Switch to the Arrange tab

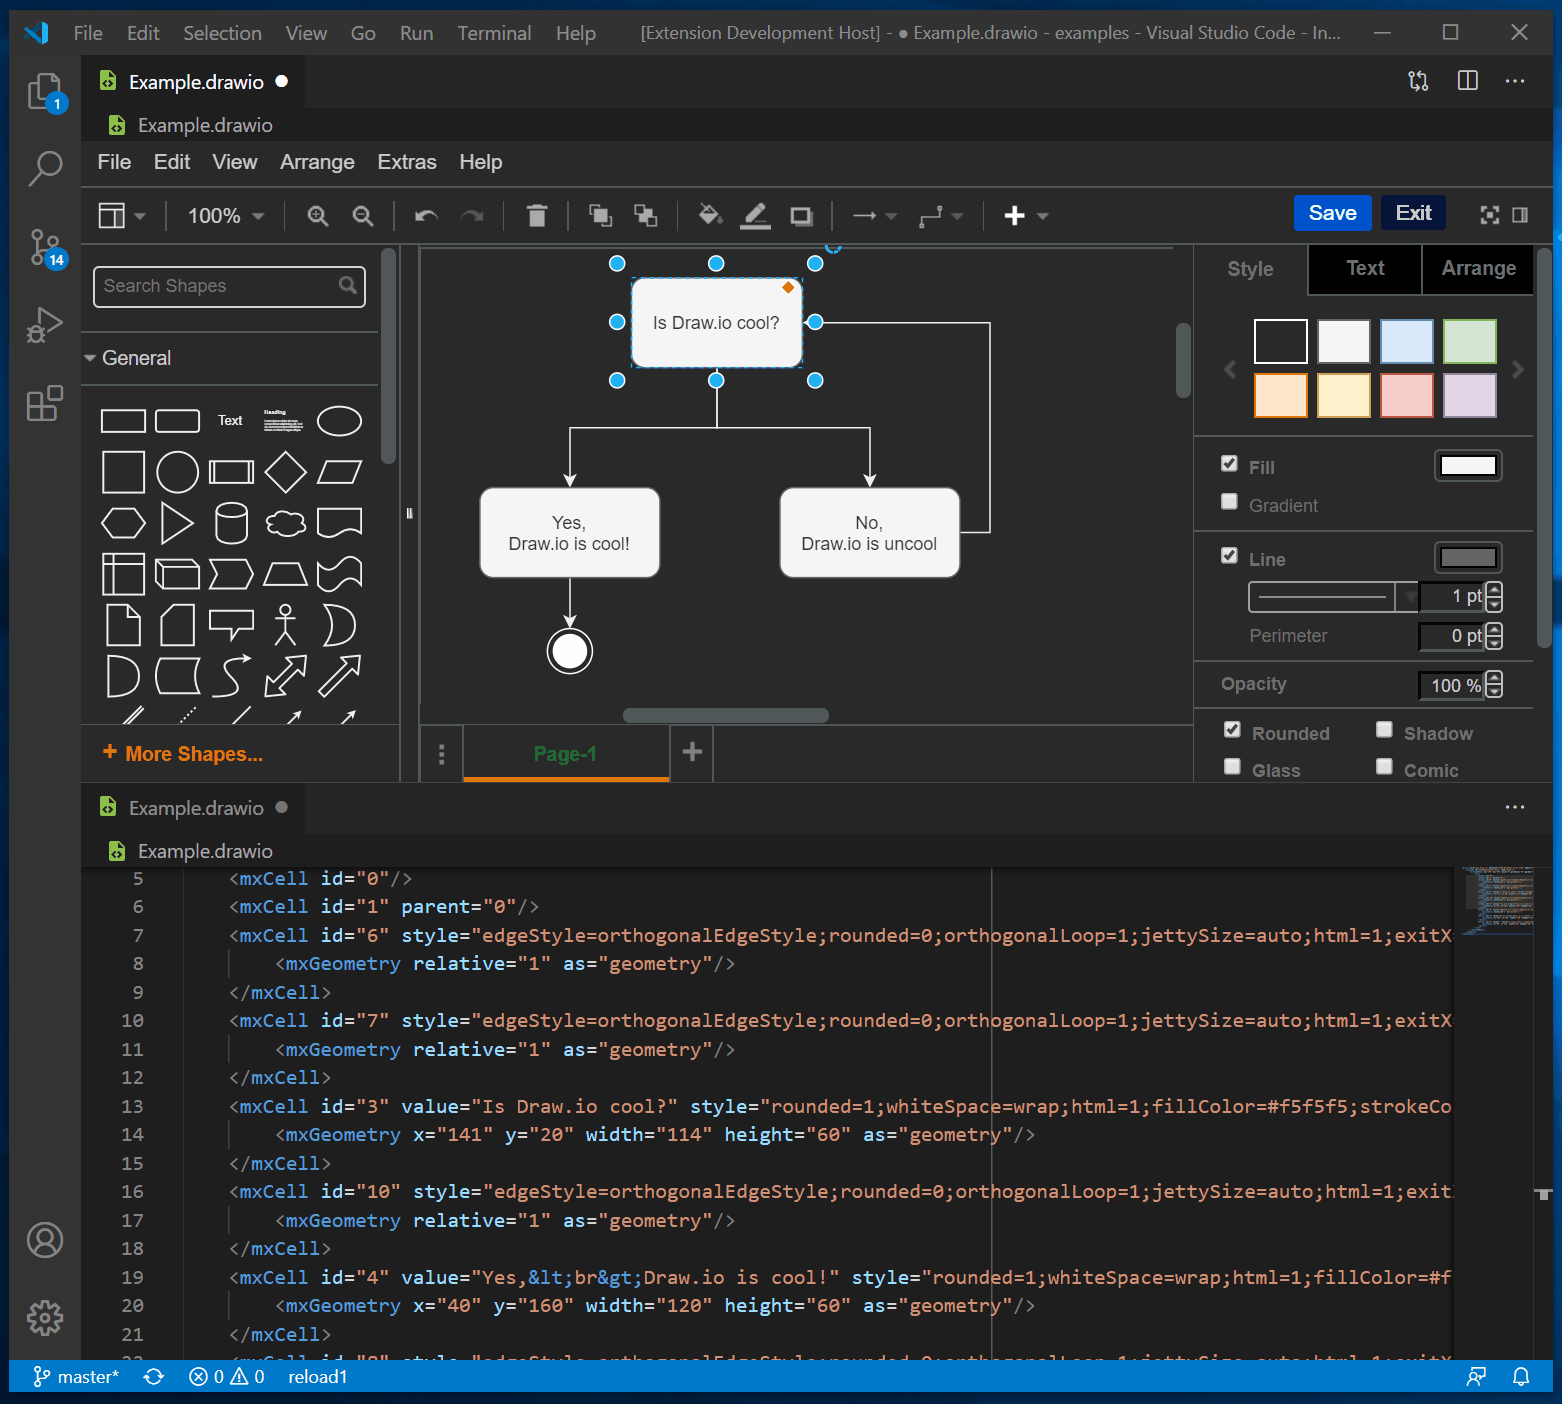click(x=1478, y=268)
